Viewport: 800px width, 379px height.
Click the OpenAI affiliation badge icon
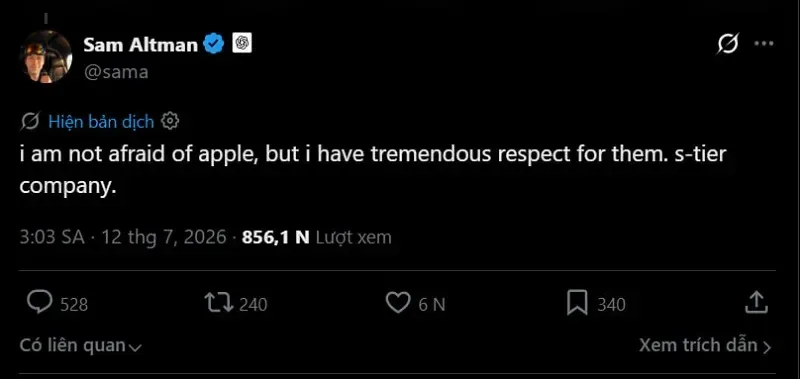[x=242, y=44]
